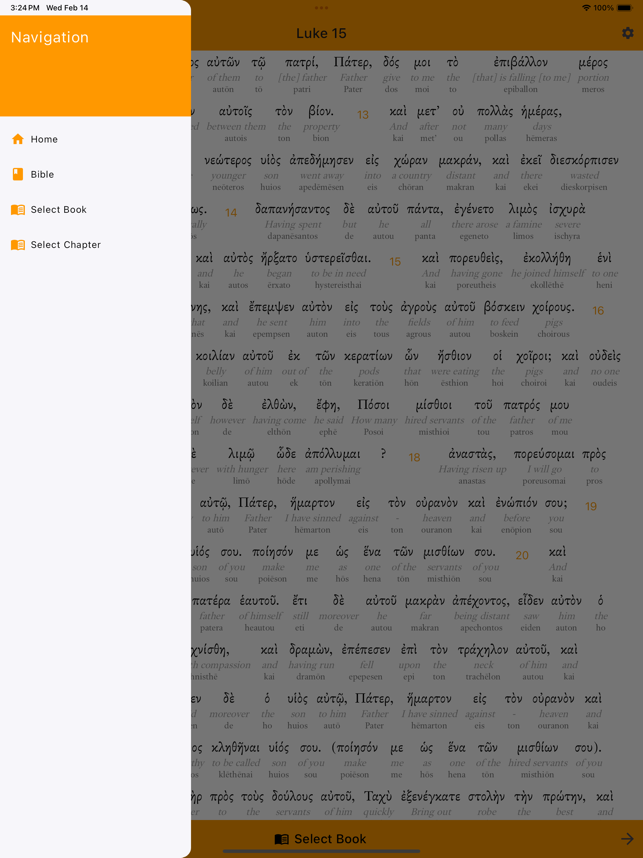Click the verse 13 number marker

363,115
